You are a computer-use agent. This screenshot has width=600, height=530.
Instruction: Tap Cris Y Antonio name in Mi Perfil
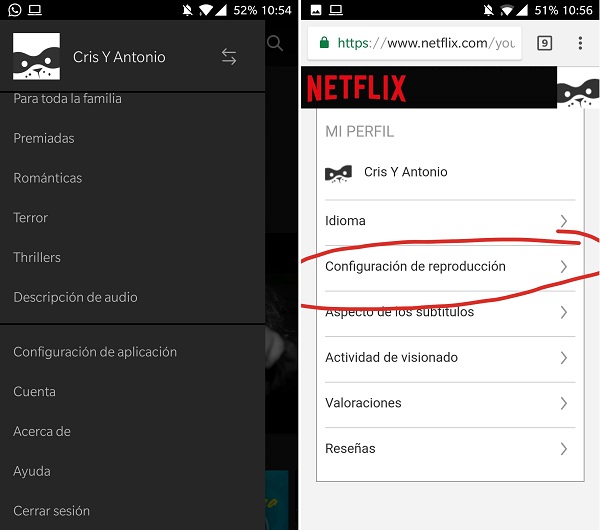click(x=406, y=172)
